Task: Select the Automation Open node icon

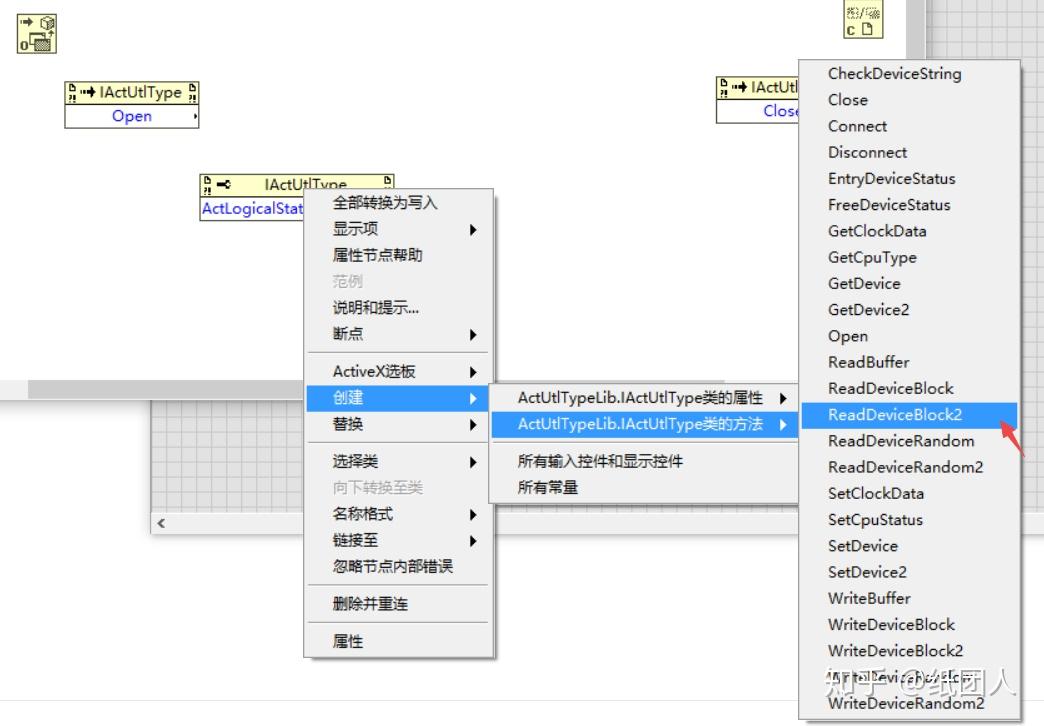Action: tap(36, 32)
